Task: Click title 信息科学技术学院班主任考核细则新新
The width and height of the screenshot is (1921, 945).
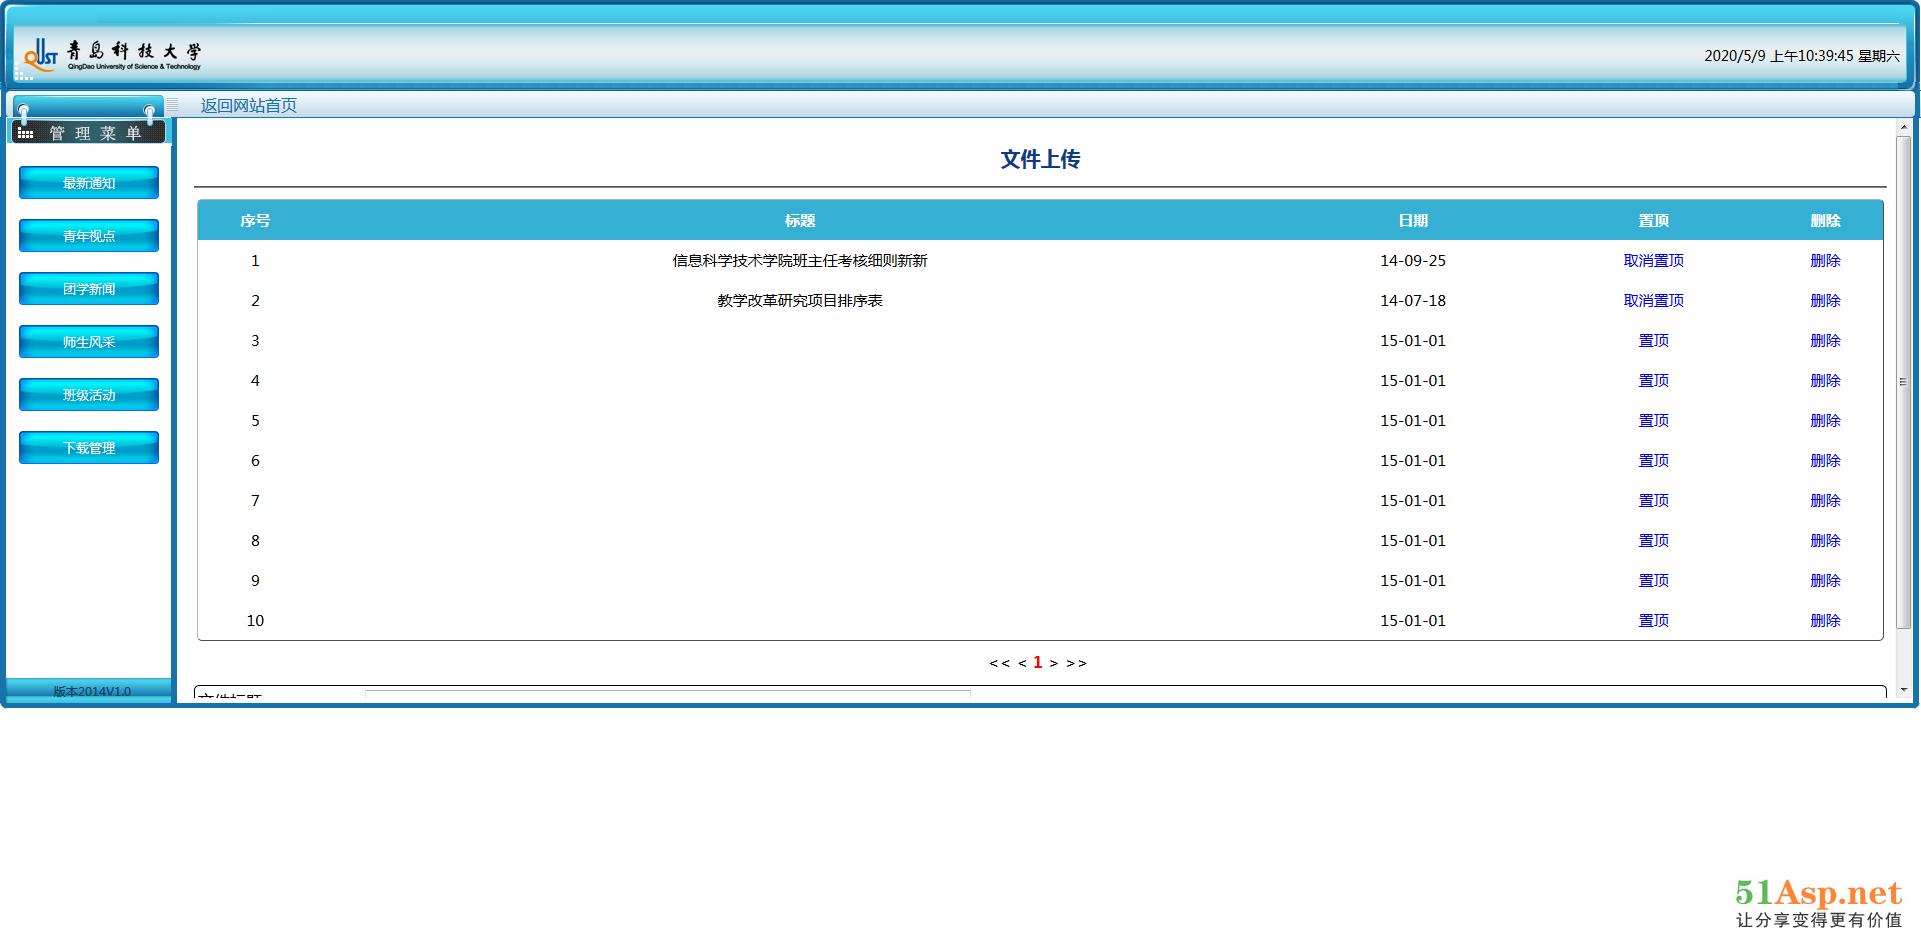Action: (800, 260)
